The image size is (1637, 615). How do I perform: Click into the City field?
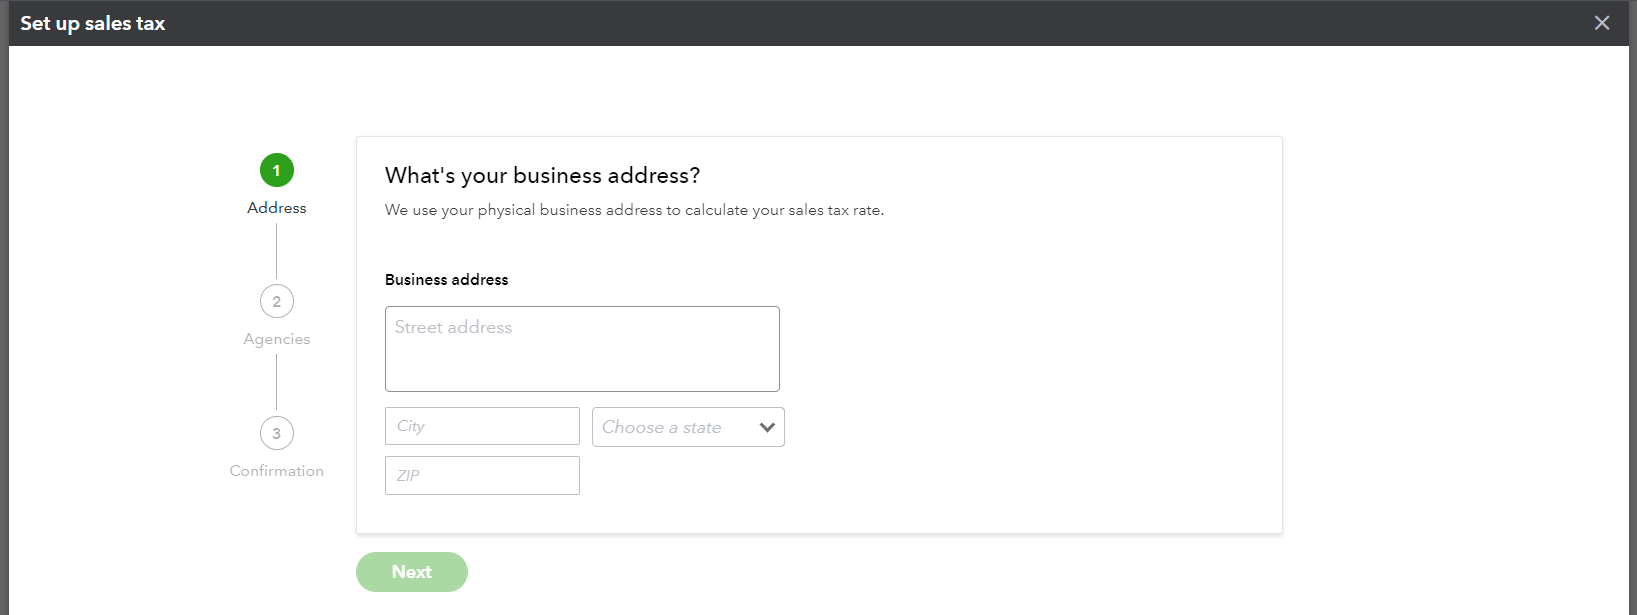(x=482, y=426)
